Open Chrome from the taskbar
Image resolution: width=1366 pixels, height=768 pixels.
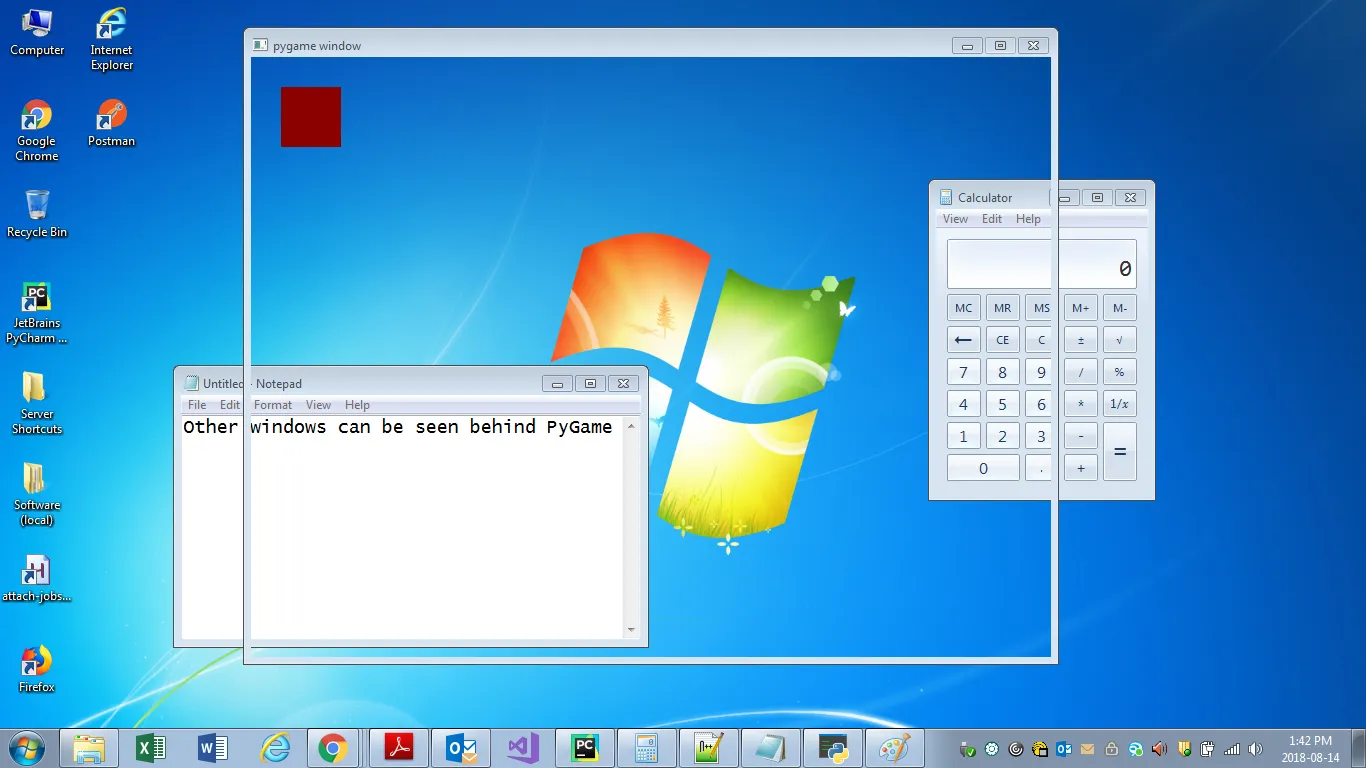tap(333, 748)
